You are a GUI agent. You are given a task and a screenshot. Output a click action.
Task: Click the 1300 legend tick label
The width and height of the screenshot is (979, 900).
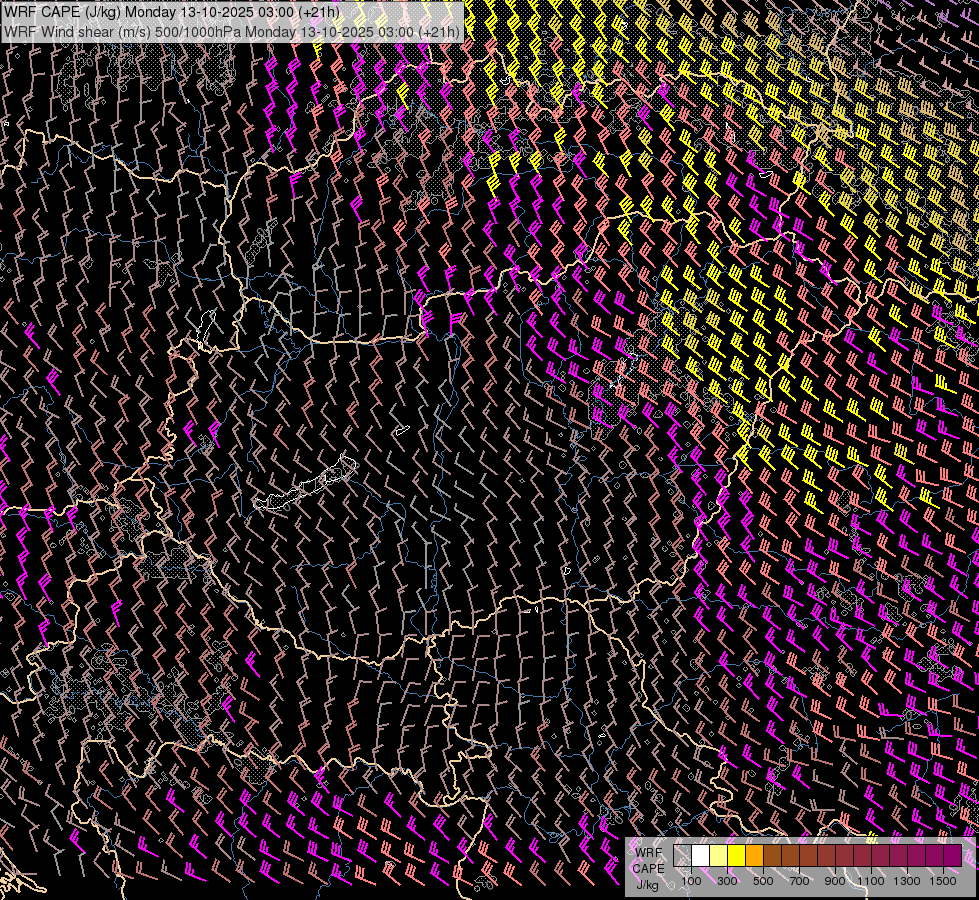907,881
